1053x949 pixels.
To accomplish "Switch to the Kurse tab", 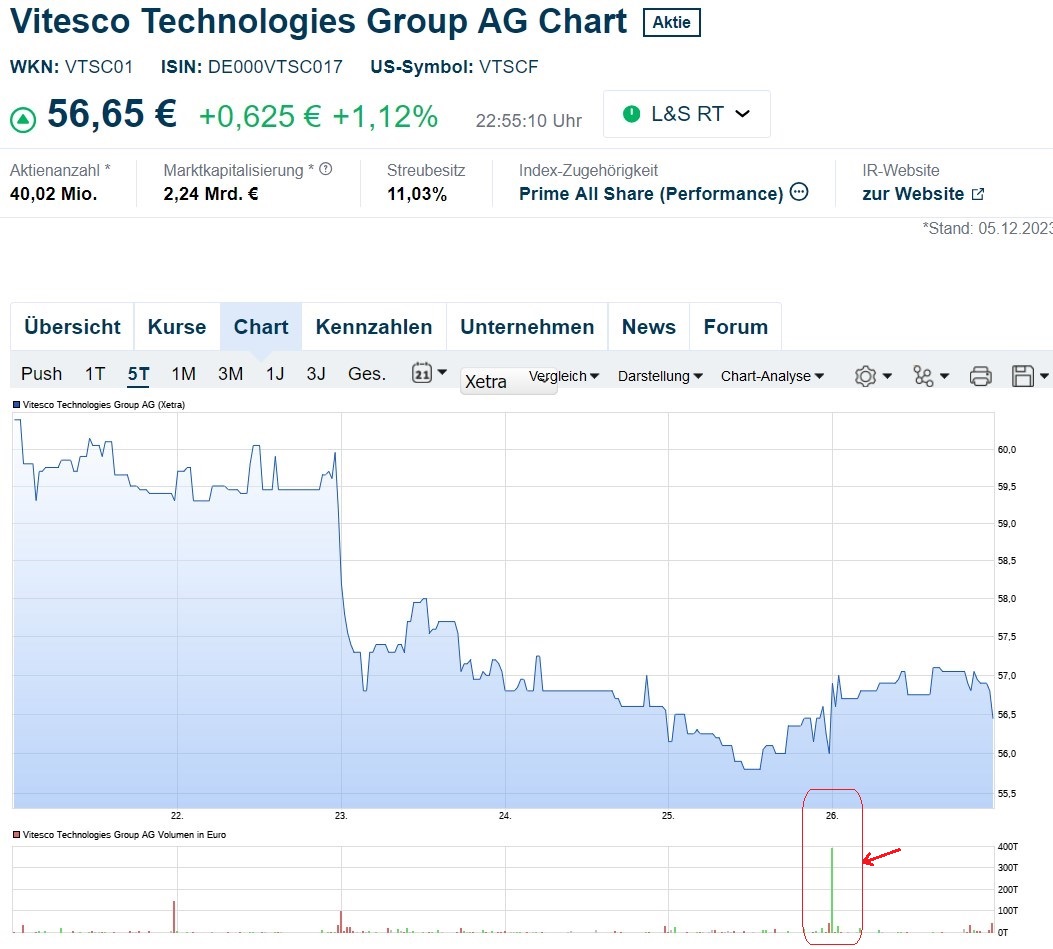I will point(177,326).
